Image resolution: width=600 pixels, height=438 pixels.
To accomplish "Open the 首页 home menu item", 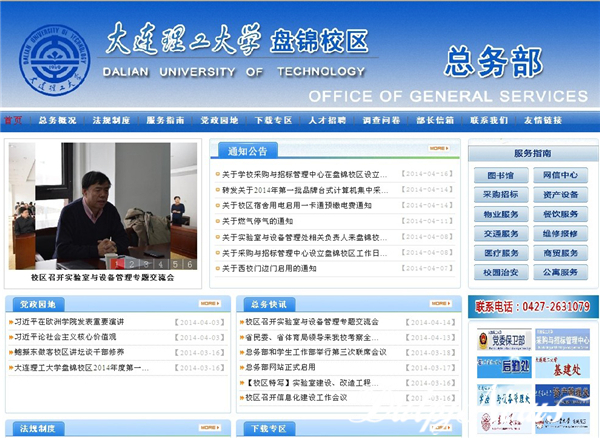I will point(13,120).
